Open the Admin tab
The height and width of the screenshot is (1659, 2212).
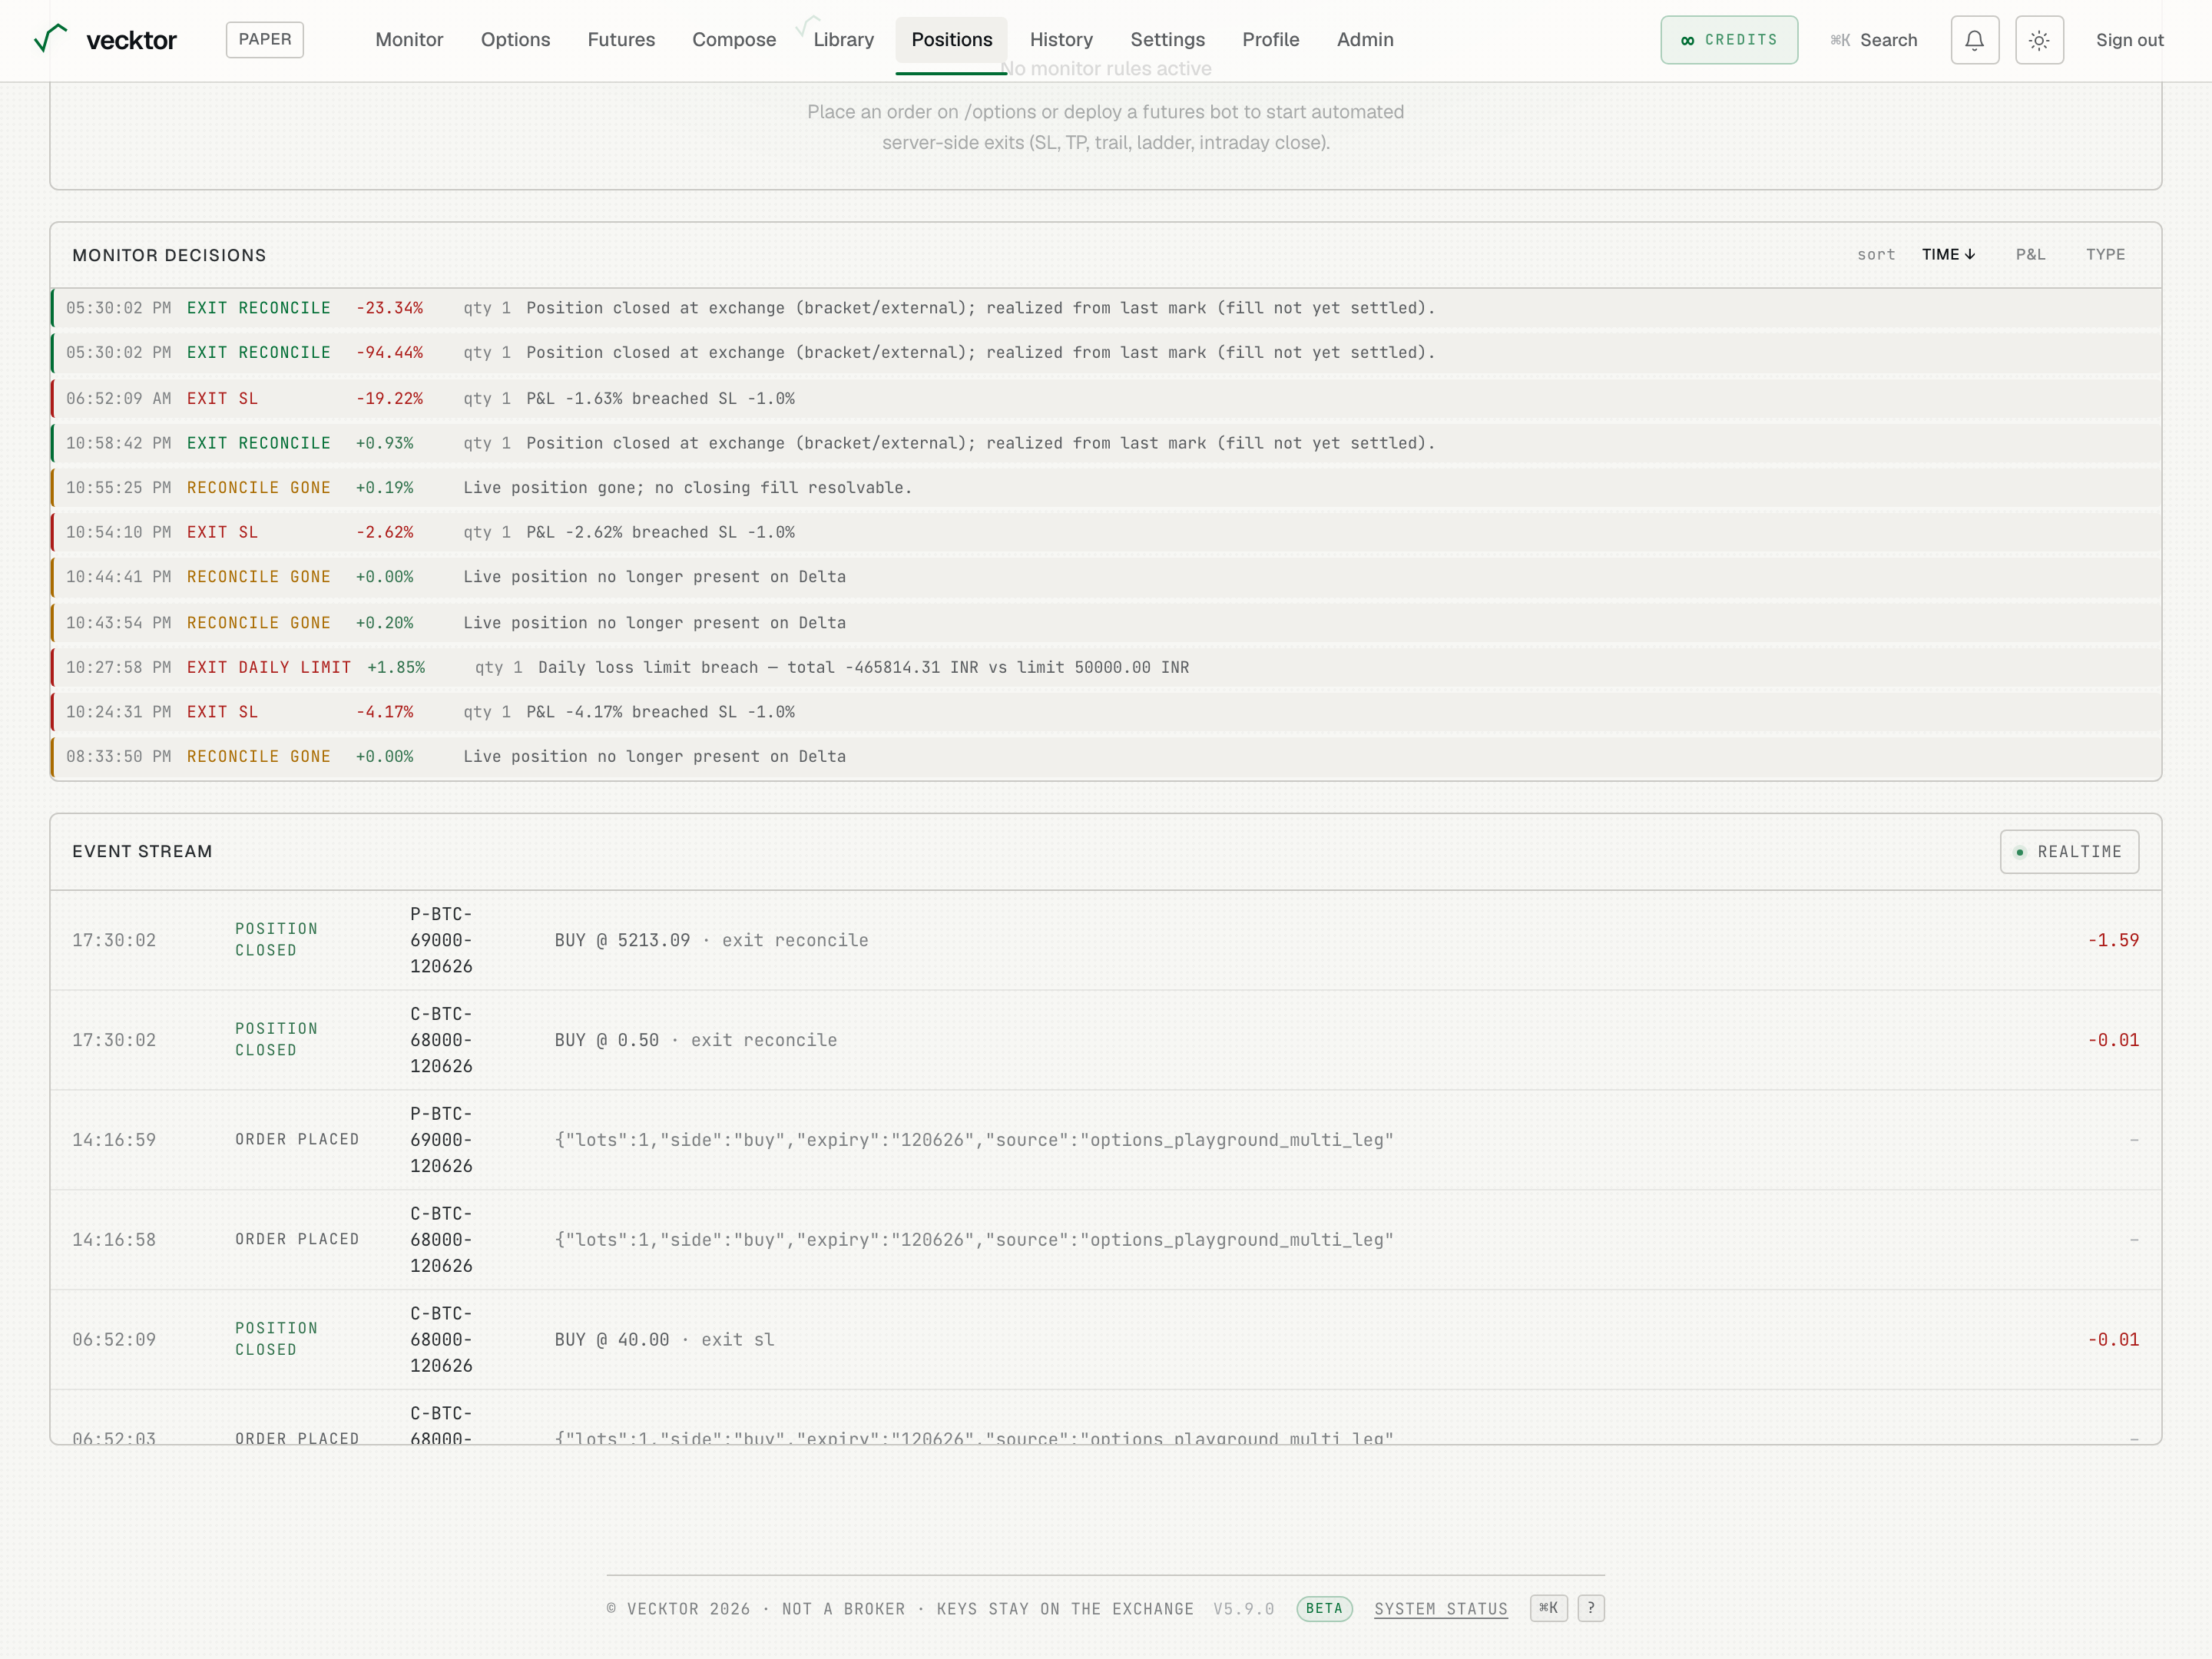pos(1364,40)
